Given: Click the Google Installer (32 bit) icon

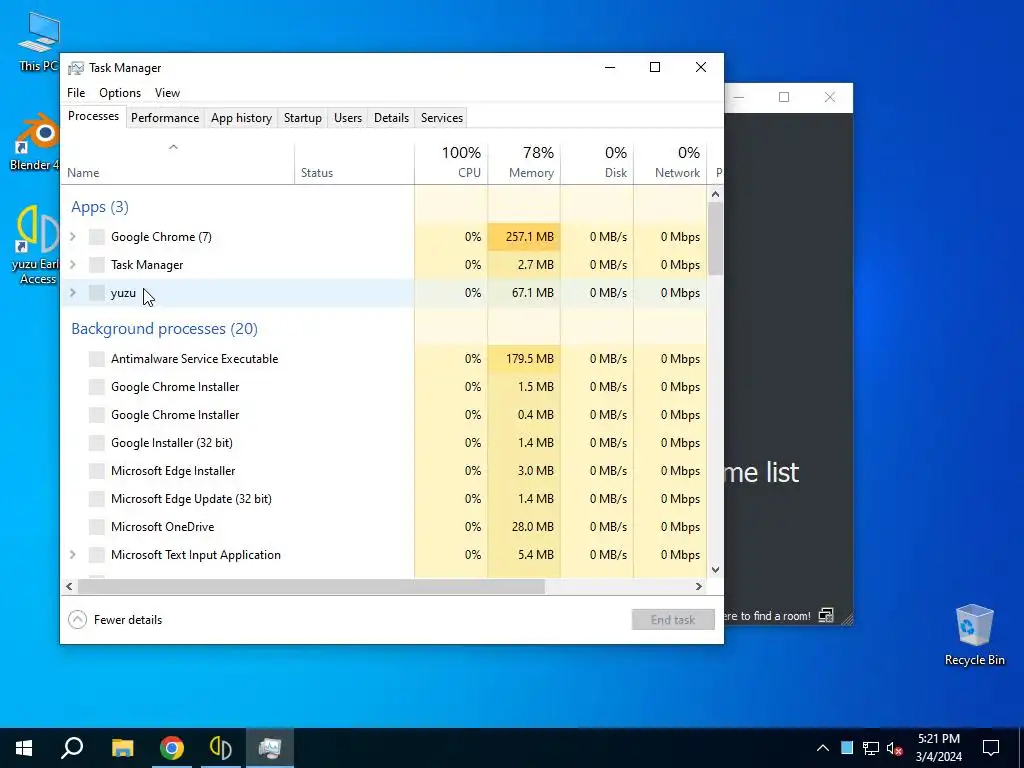Looking at the screenshot, I should [97, 443].
